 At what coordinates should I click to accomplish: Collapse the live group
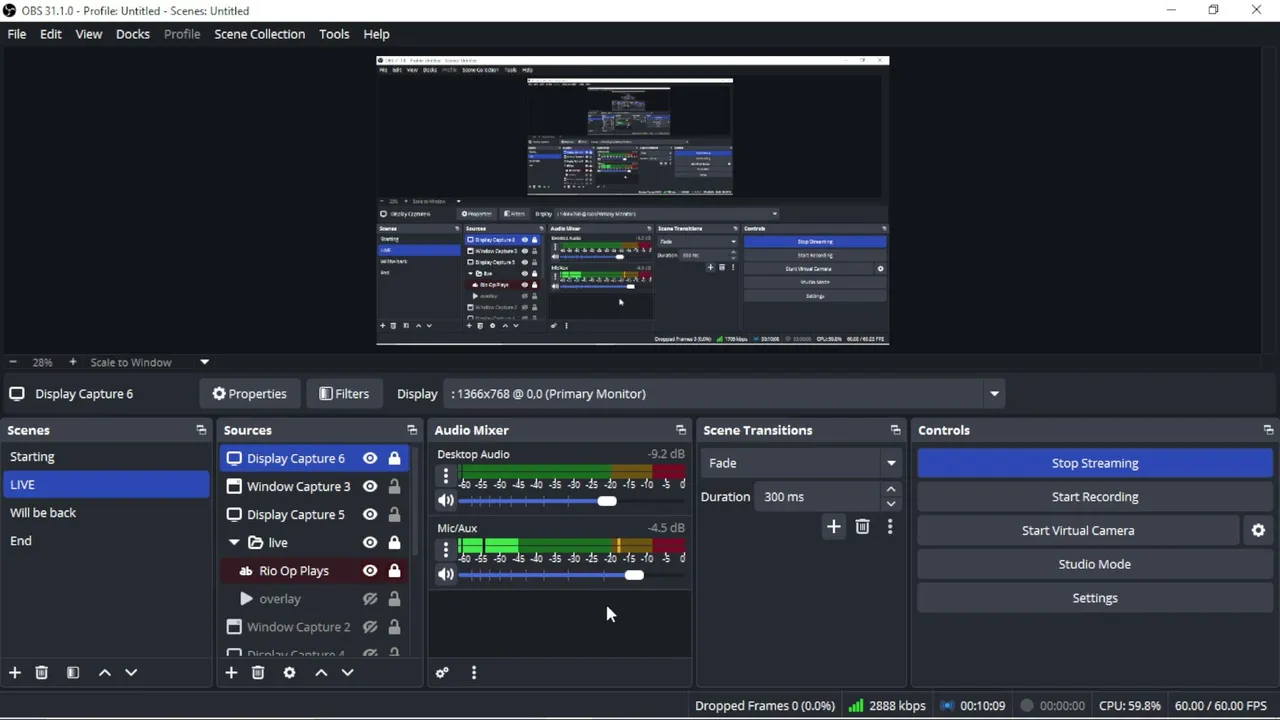tap(234, 543)
